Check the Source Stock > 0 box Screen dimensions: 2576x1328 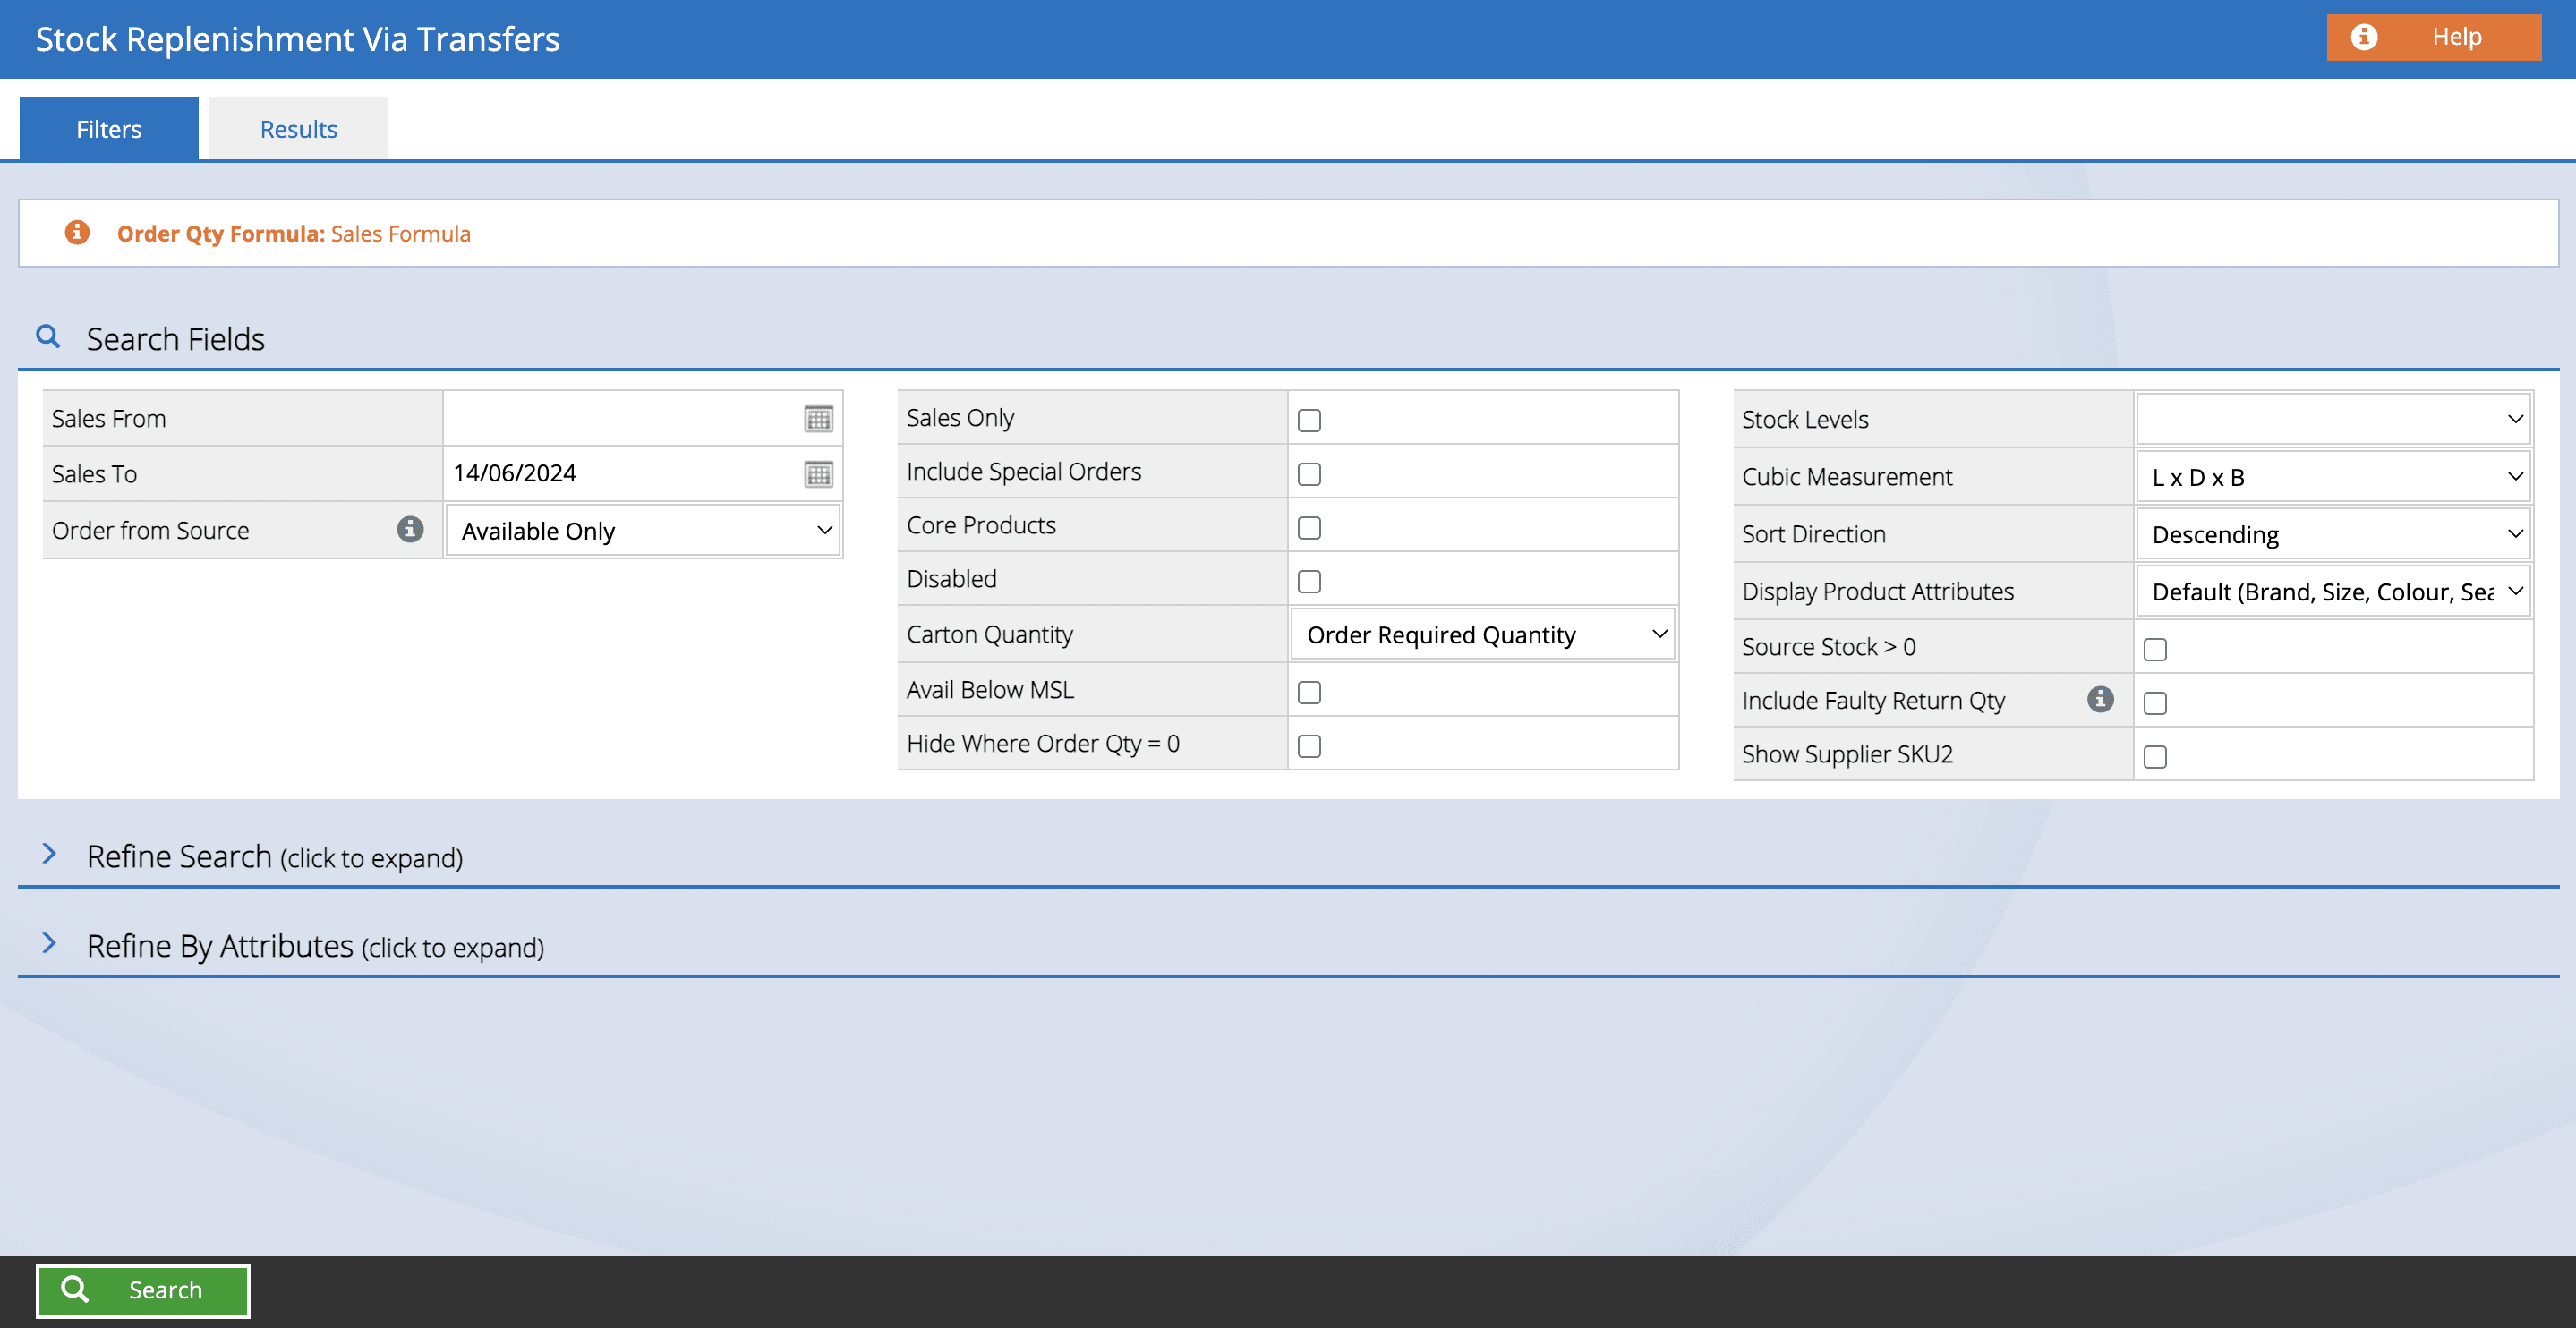(x=2154, y=649)
